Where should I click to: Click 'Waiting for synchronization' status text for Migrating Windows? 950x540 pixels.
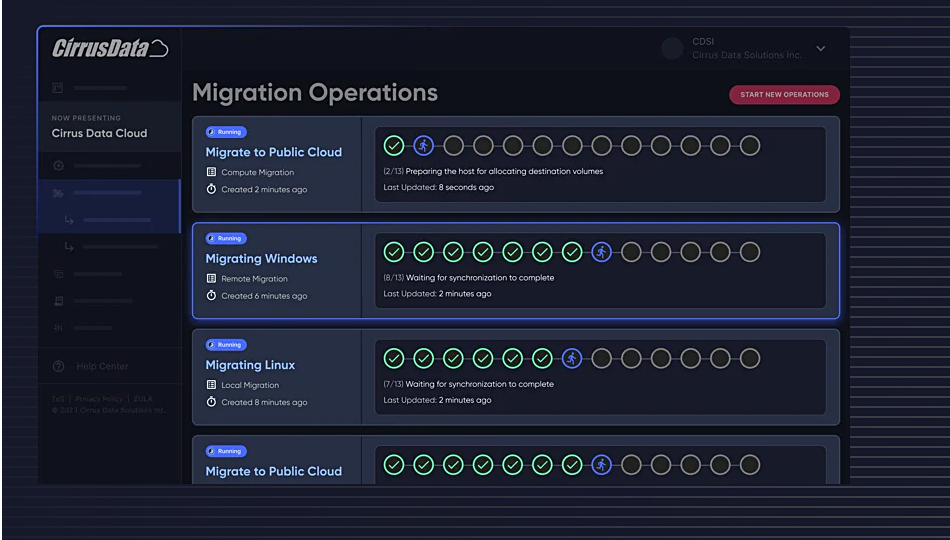pos(480,278)
